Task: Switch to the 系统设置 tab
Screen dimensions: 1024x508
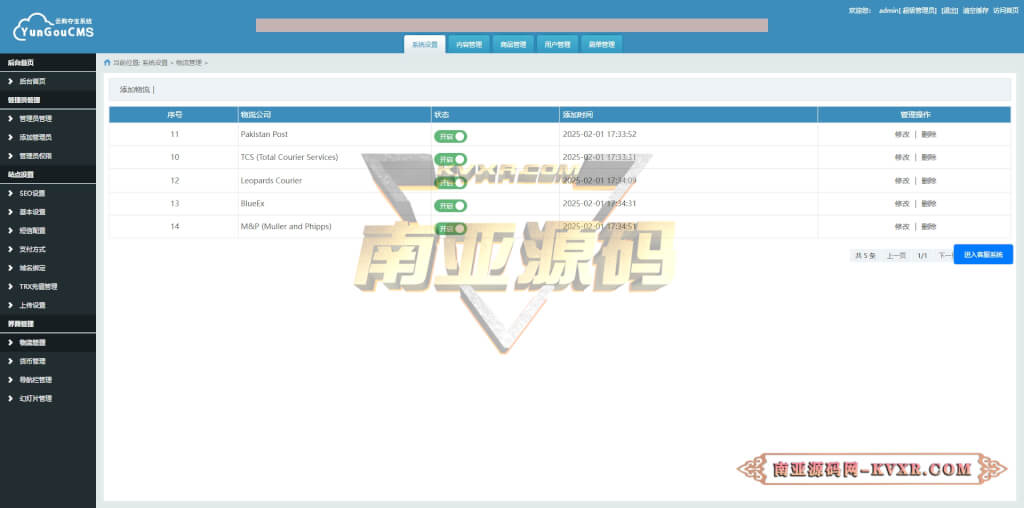Action: click(424, 44)
